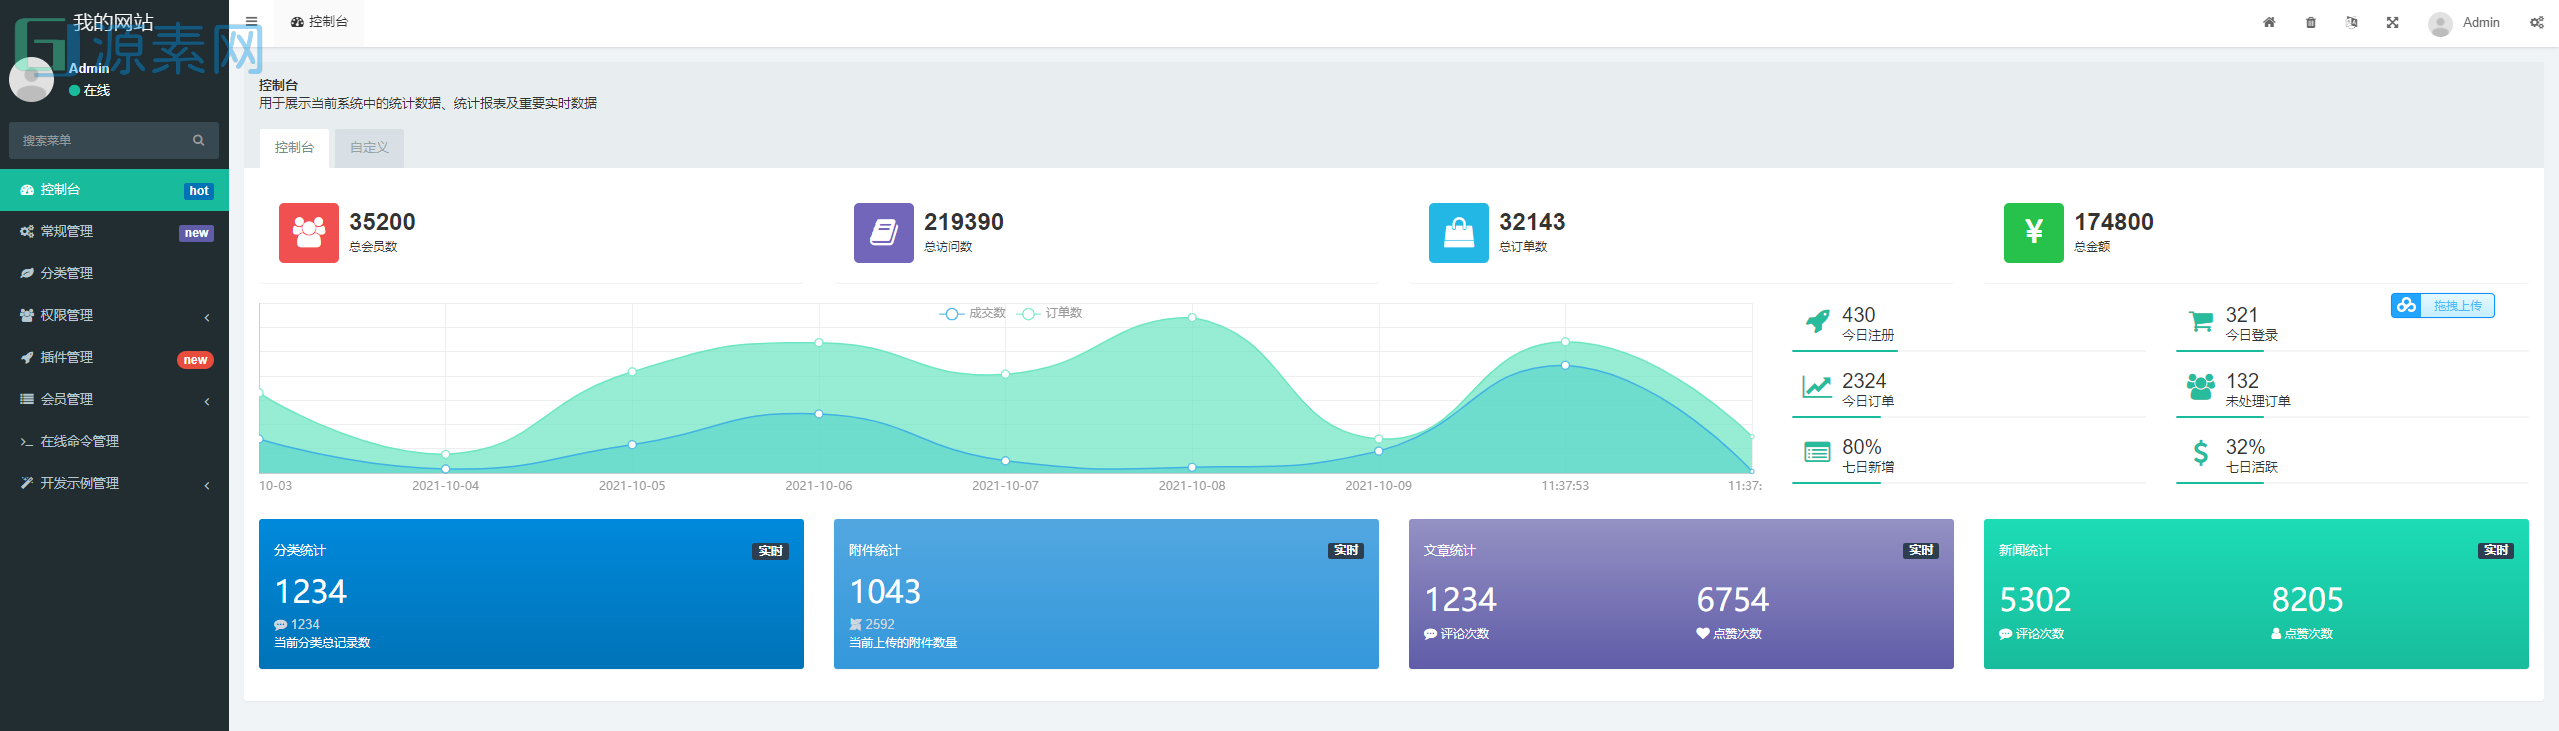Toggle 成交数 series in chart legend
Screen dimensions: 2559x731
[973, 313]
